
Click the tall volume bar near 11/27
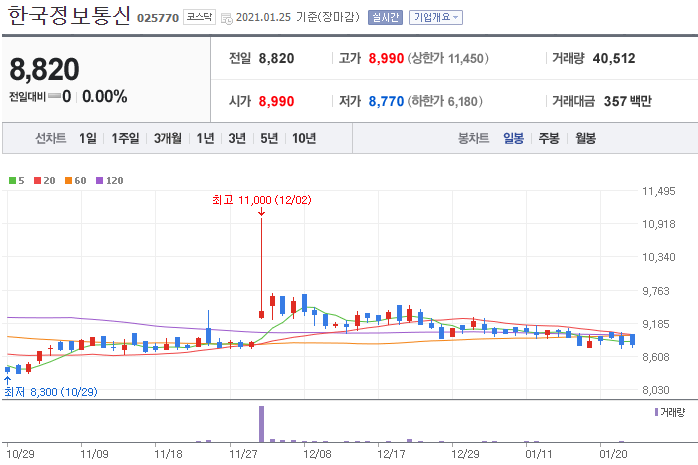click(261, 424)
